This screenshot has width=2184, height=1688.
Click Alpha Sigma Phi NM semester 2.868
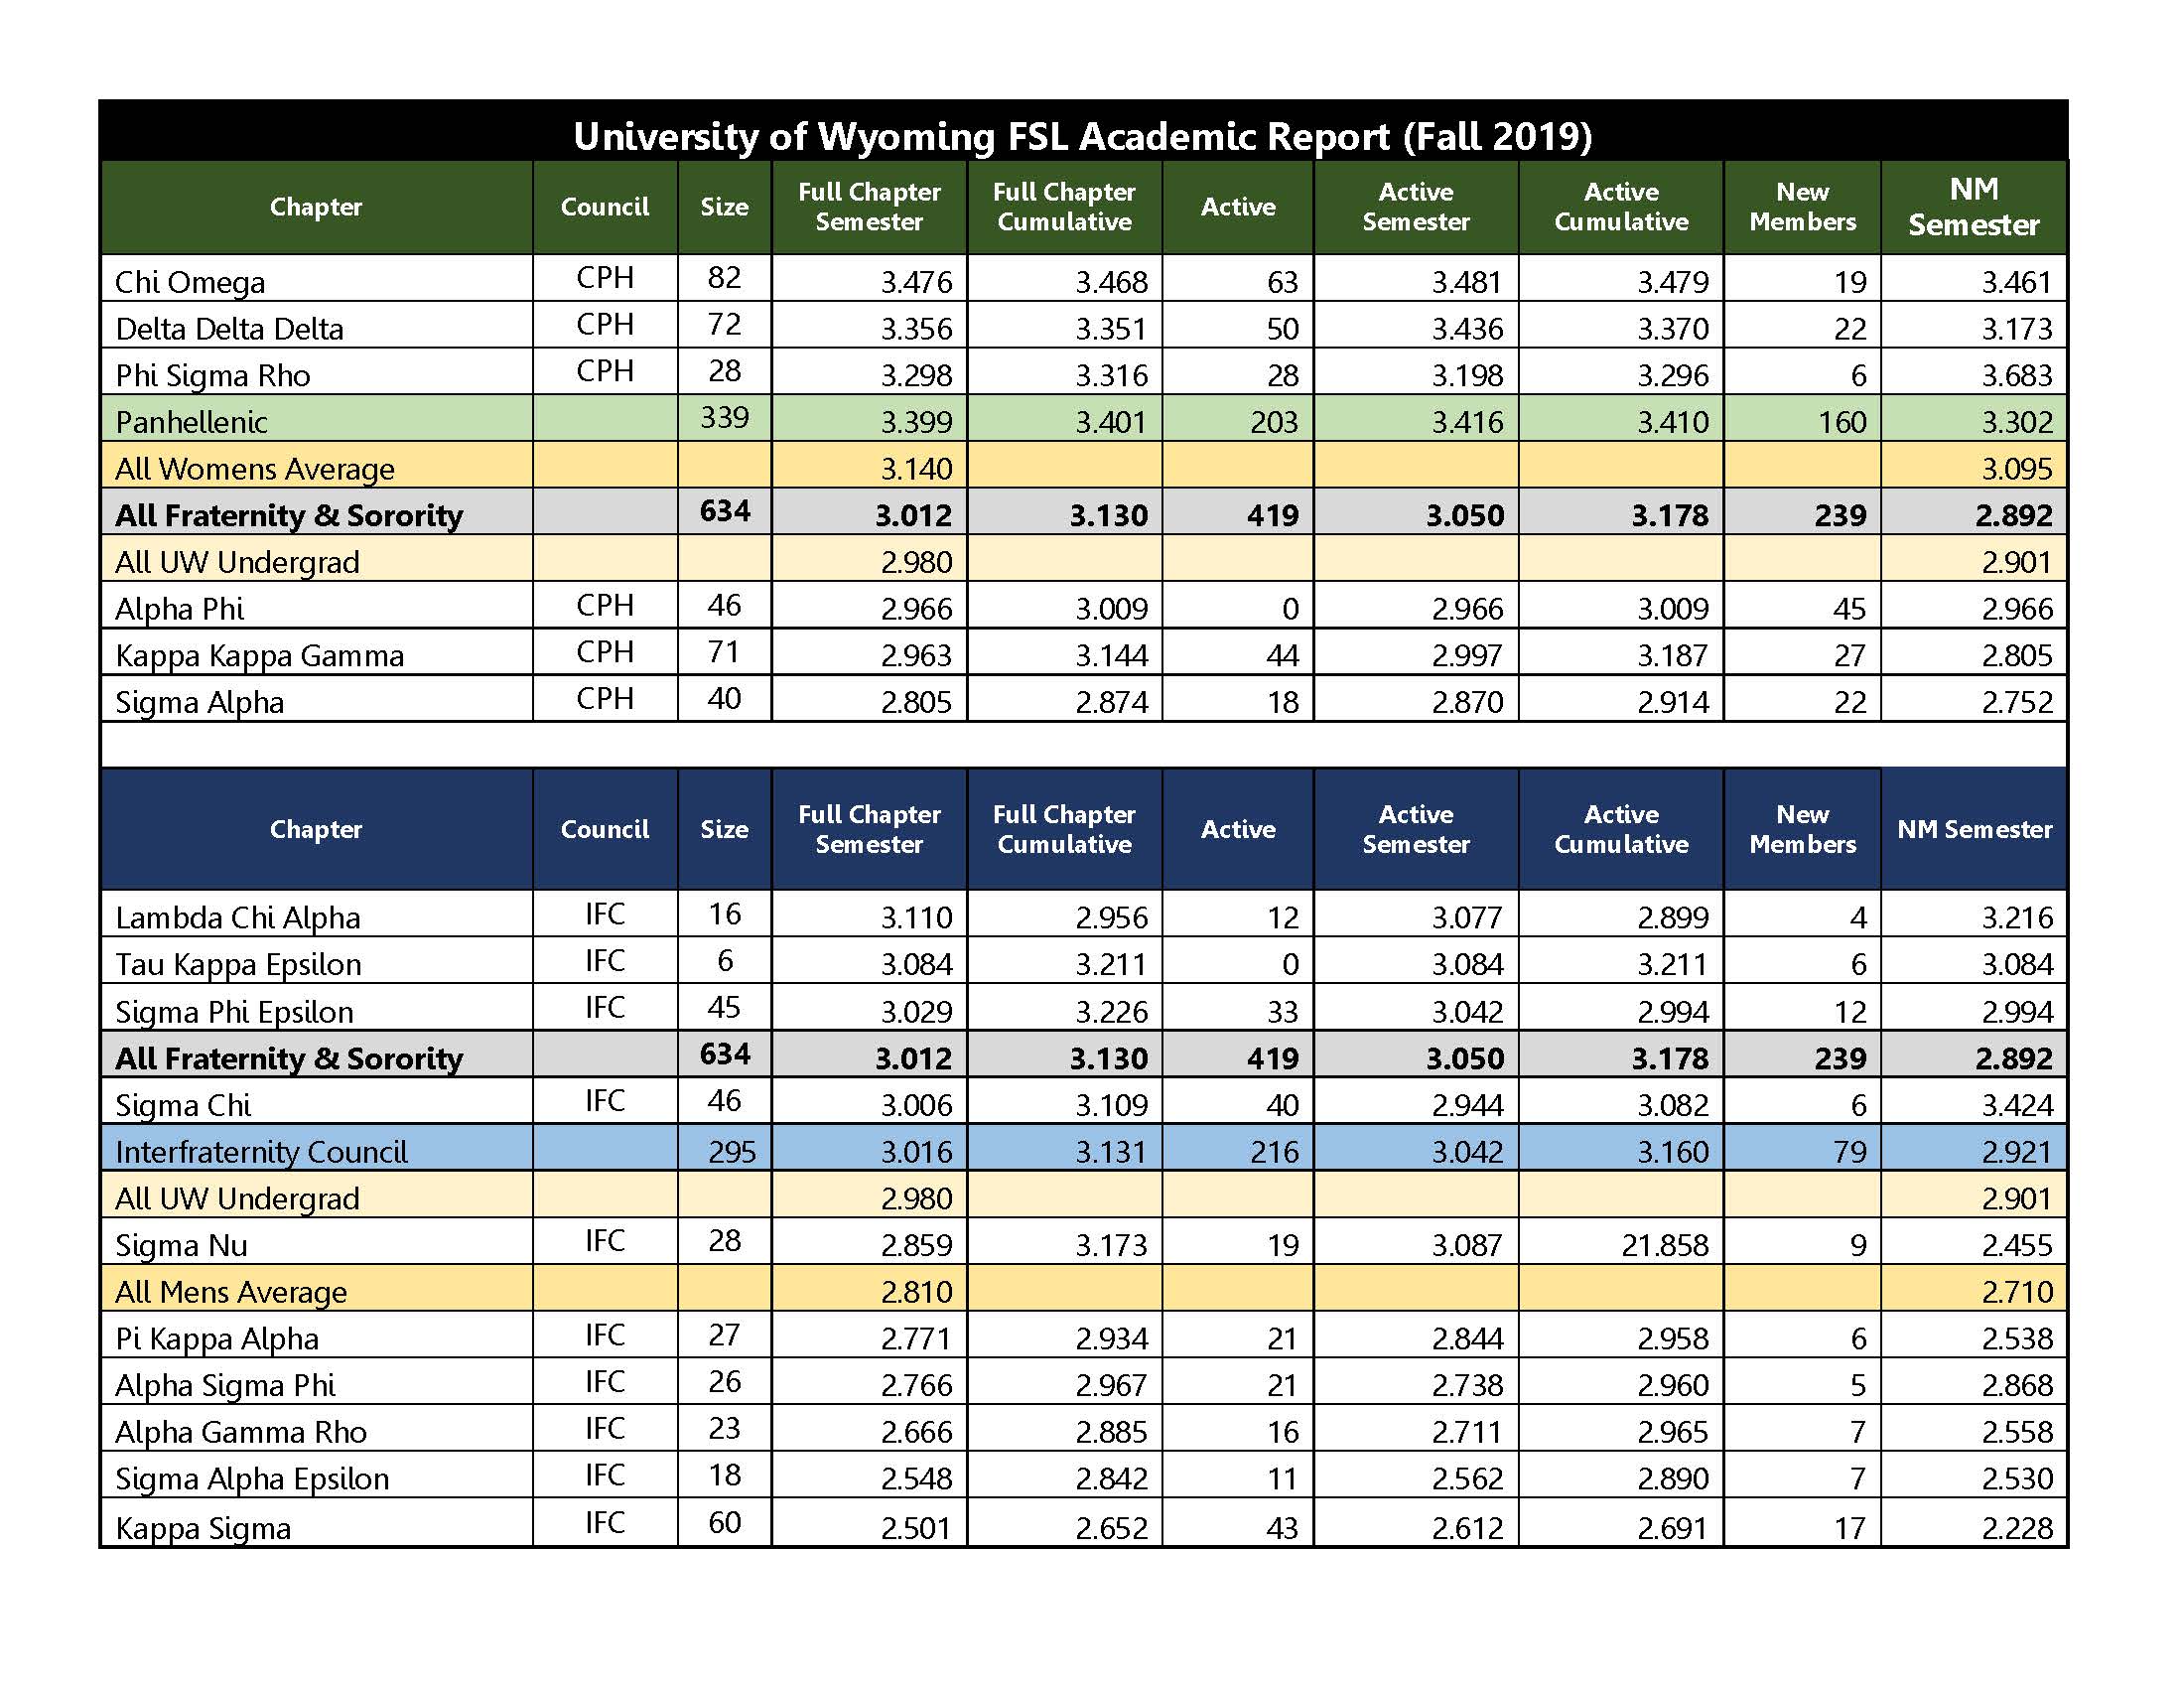2016,1385
